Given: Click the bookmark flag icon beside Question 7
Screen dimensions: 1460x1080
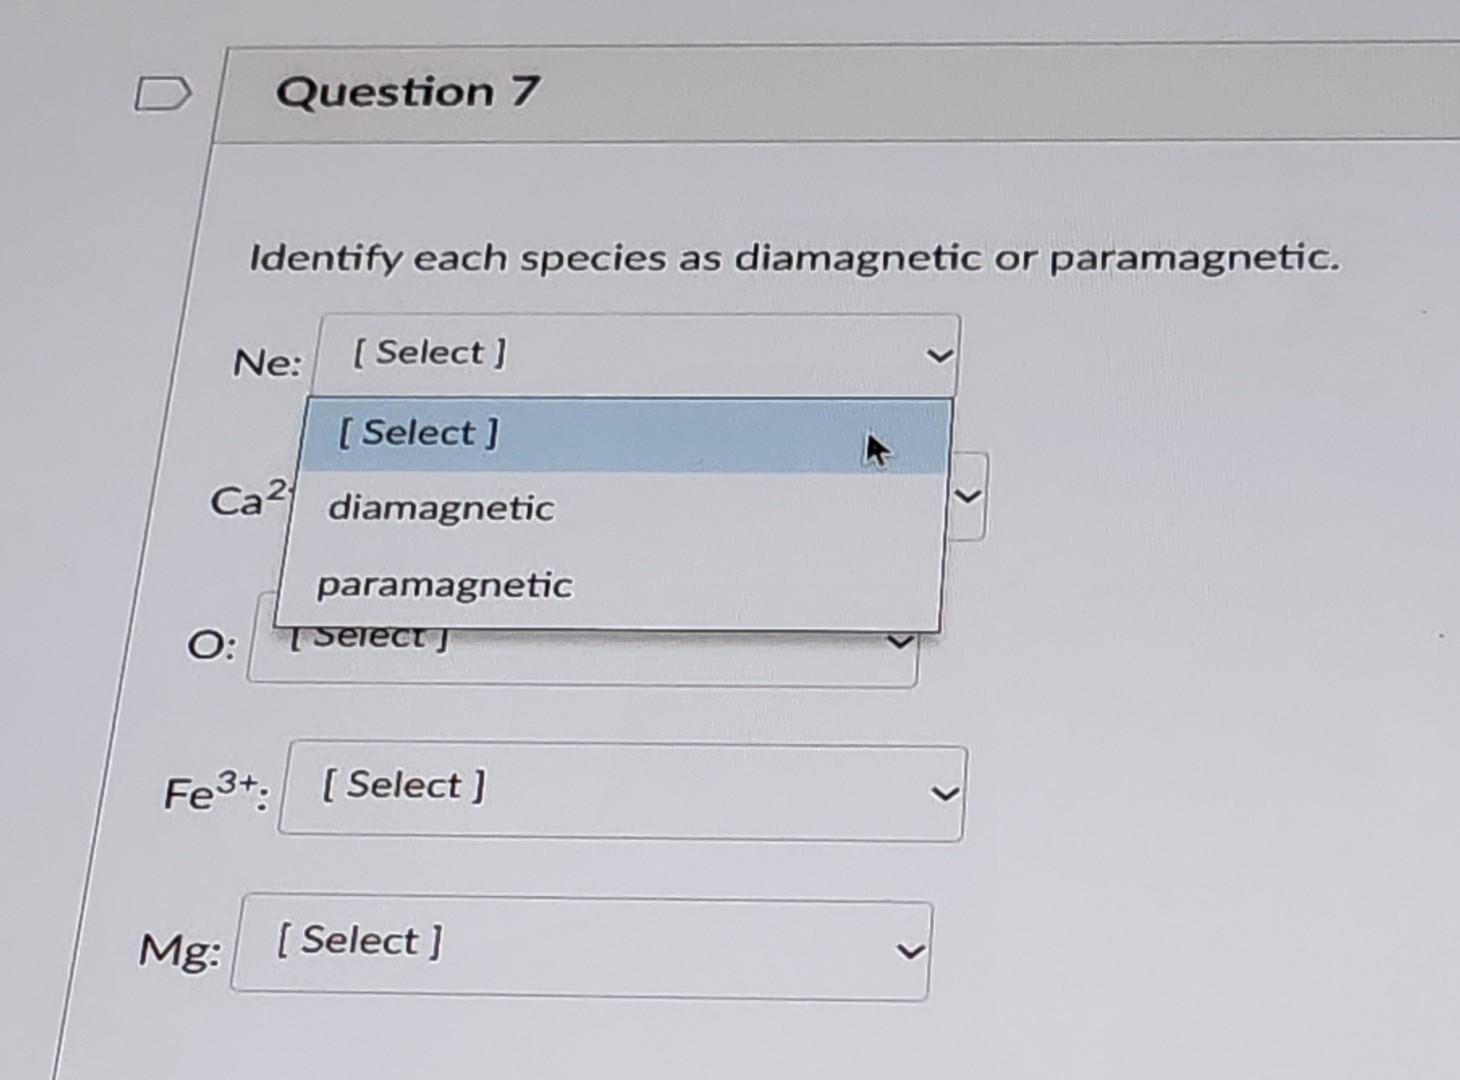Looking at the screenshot, I should tap(163, 93).
